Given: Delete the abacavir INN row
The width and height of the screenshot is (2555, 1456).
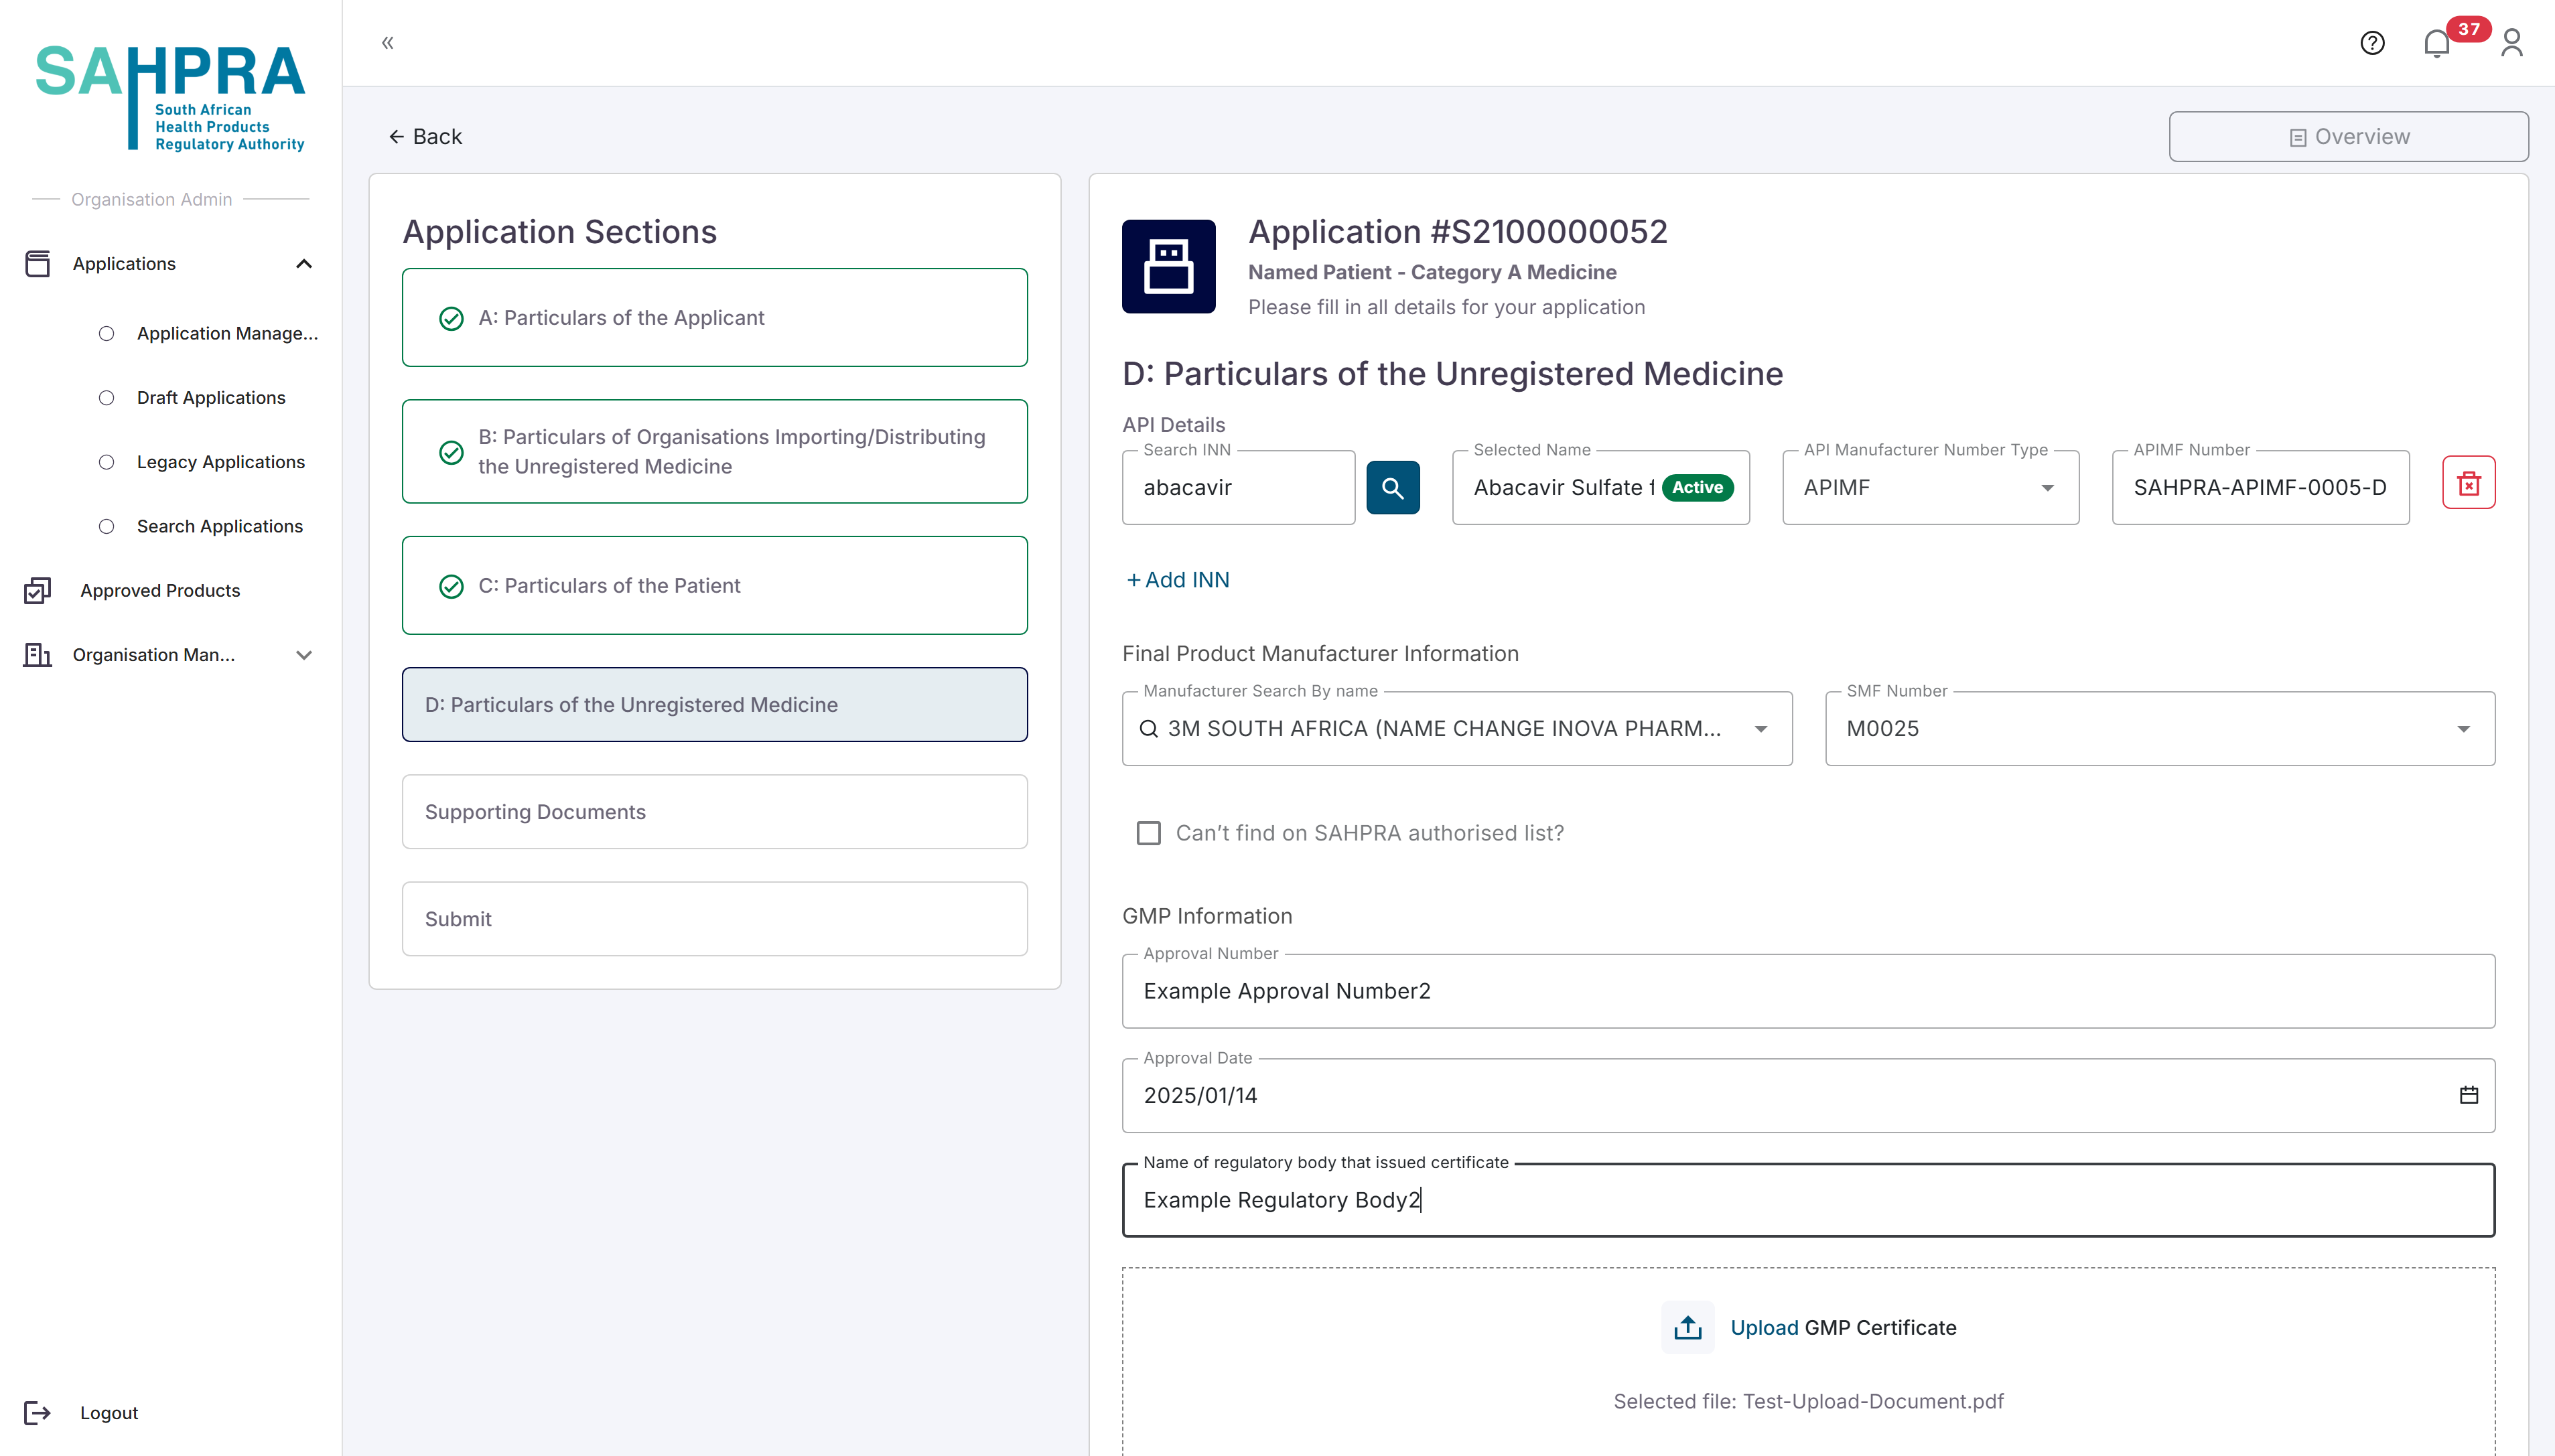Looking at the screenshot, I should 2468,484.
